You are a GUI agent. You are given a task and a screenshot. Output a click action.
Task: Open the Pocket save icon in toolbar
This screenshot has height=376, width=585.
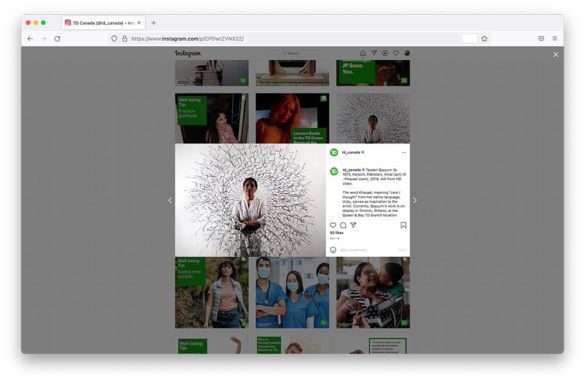click(x=541, y=38)
